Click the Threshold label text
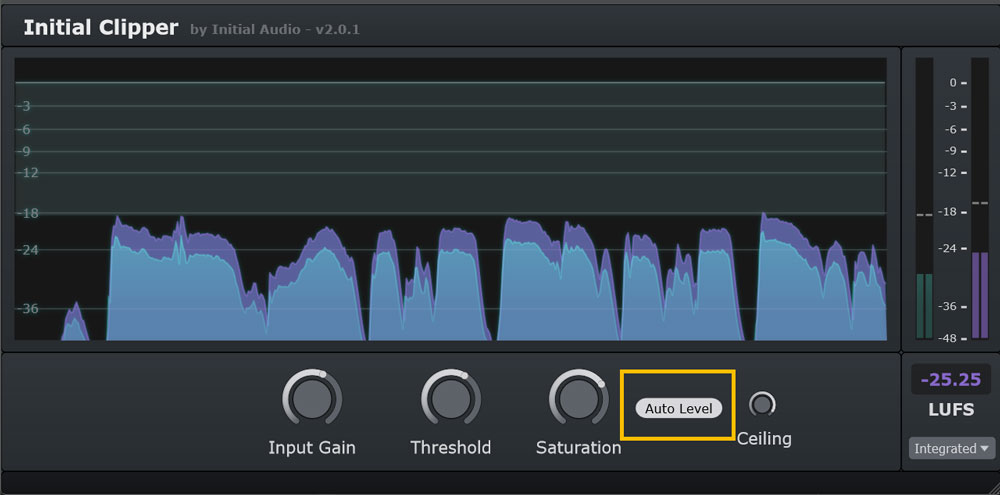Screen dimensions: 1000x495 [450, 447]
